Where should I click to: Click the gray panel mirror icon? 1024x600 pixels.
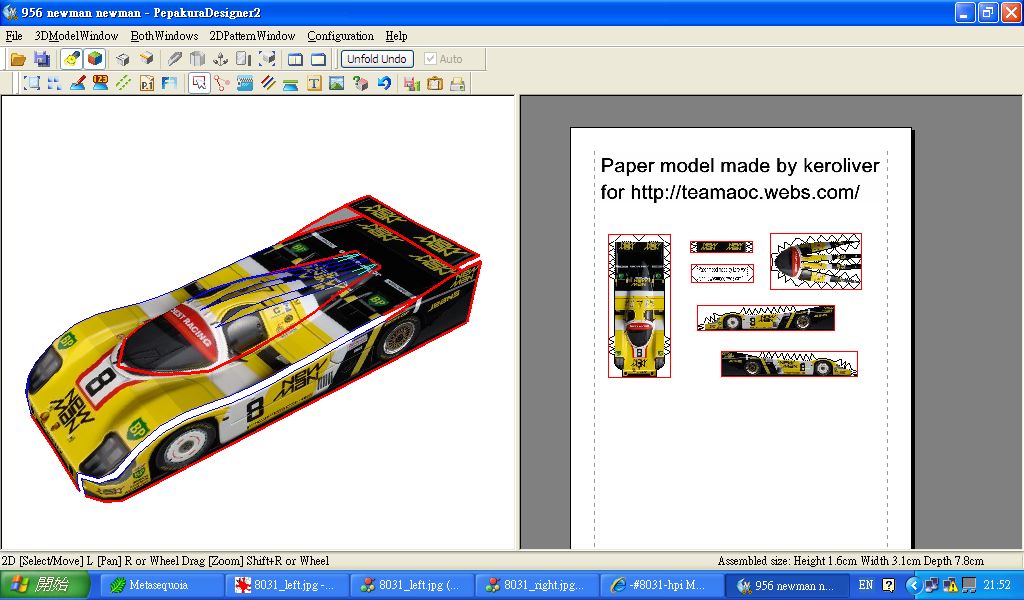tap(244, 59)
